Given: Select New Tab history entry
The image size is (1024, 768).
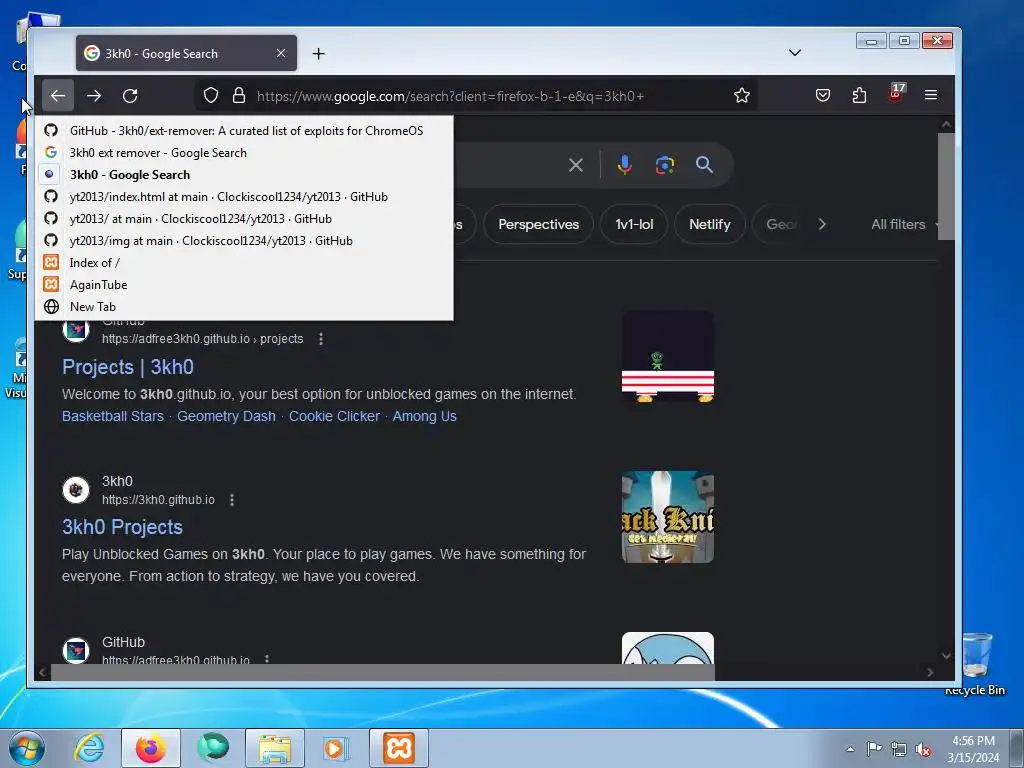Looking at the screenshot, I should click(x=244, y=307).
